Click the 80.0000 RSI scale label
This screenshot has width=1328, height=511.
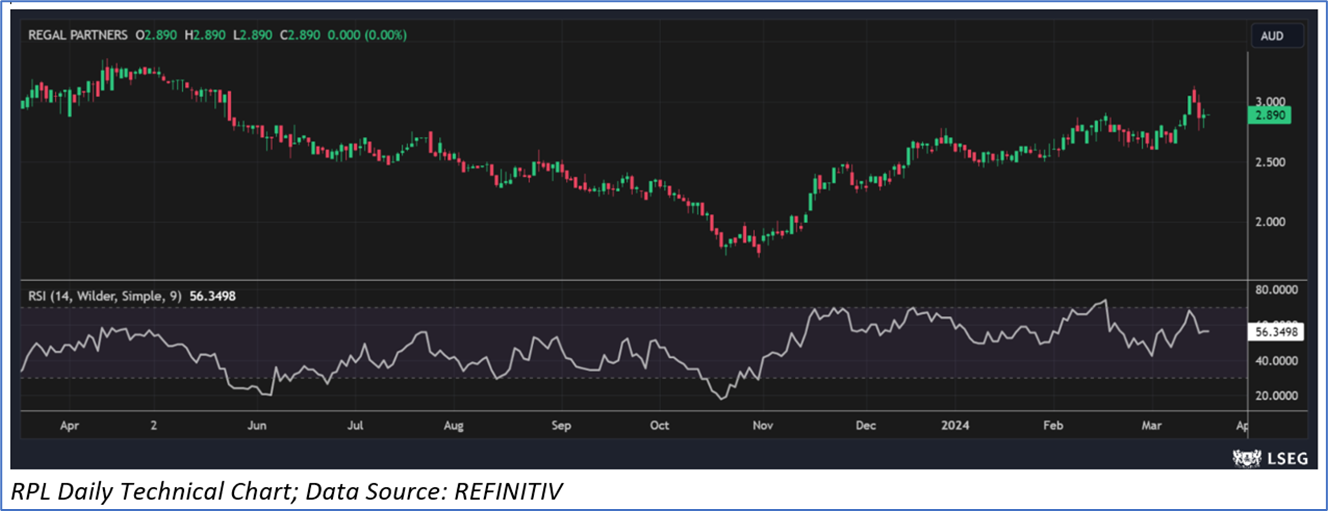point(1277,291)
